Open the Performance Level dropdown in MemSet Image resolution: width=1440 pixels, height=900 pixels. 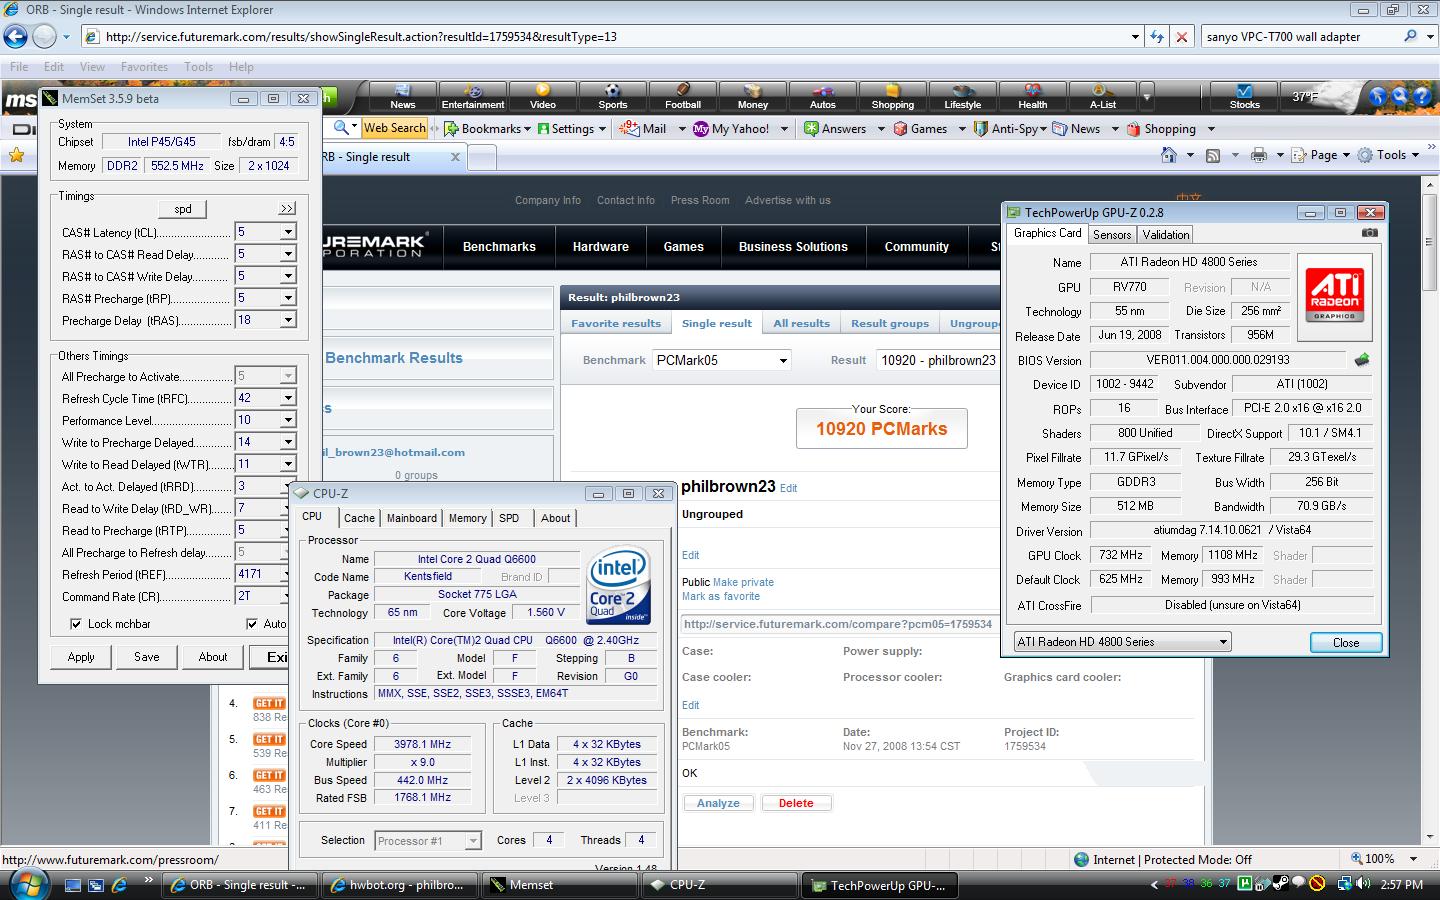pyautogui.click(x=288, y=420)
